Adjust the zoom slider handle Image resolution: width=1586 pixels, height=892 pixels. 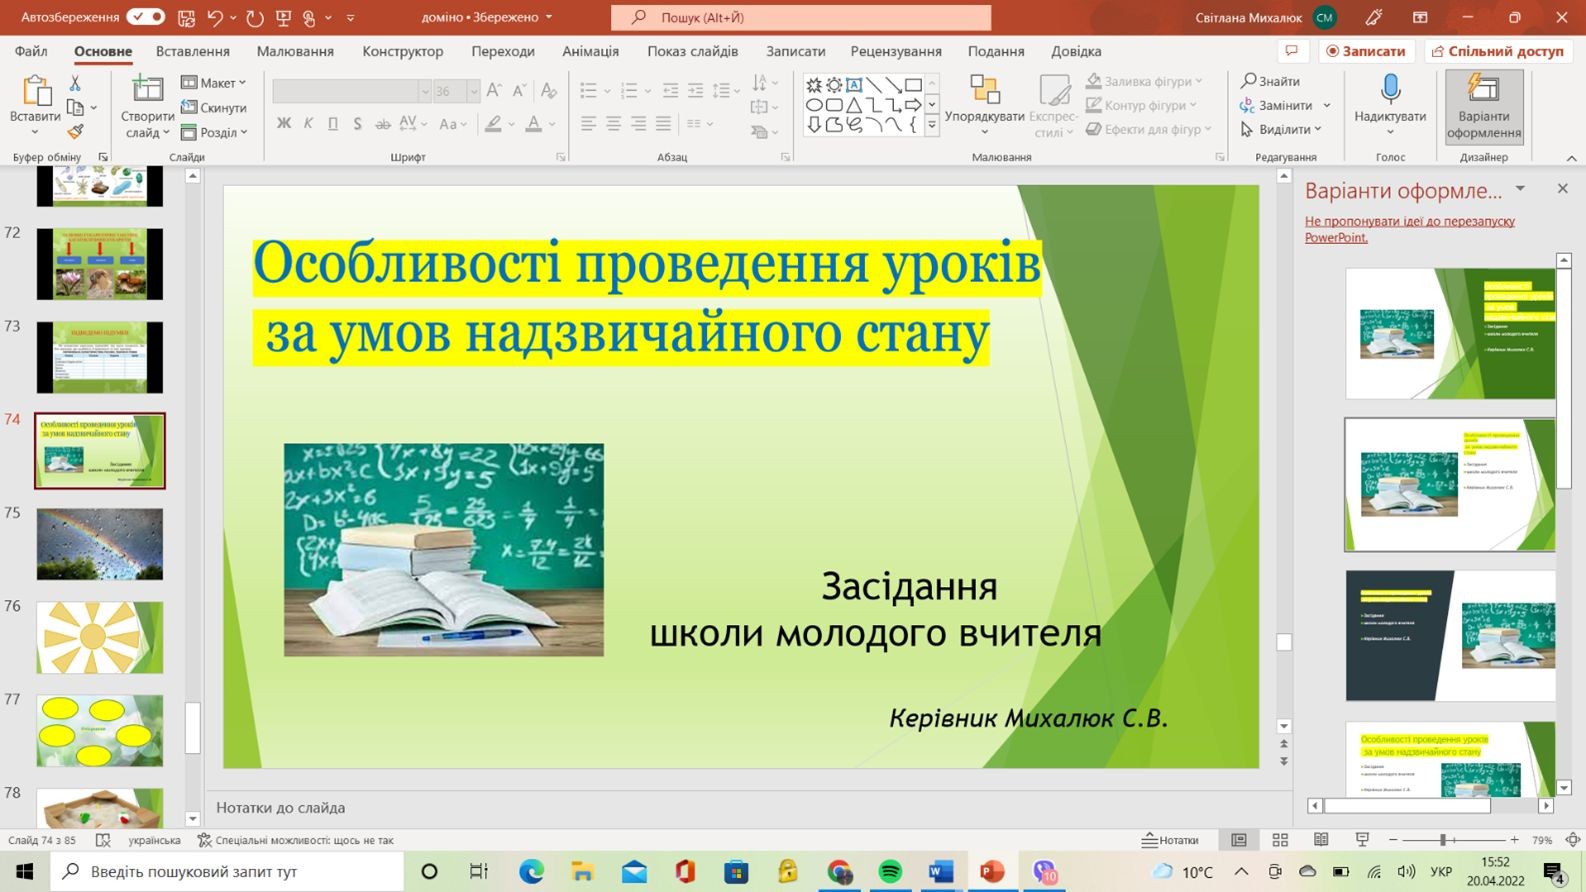click(x=1443, y=840)
